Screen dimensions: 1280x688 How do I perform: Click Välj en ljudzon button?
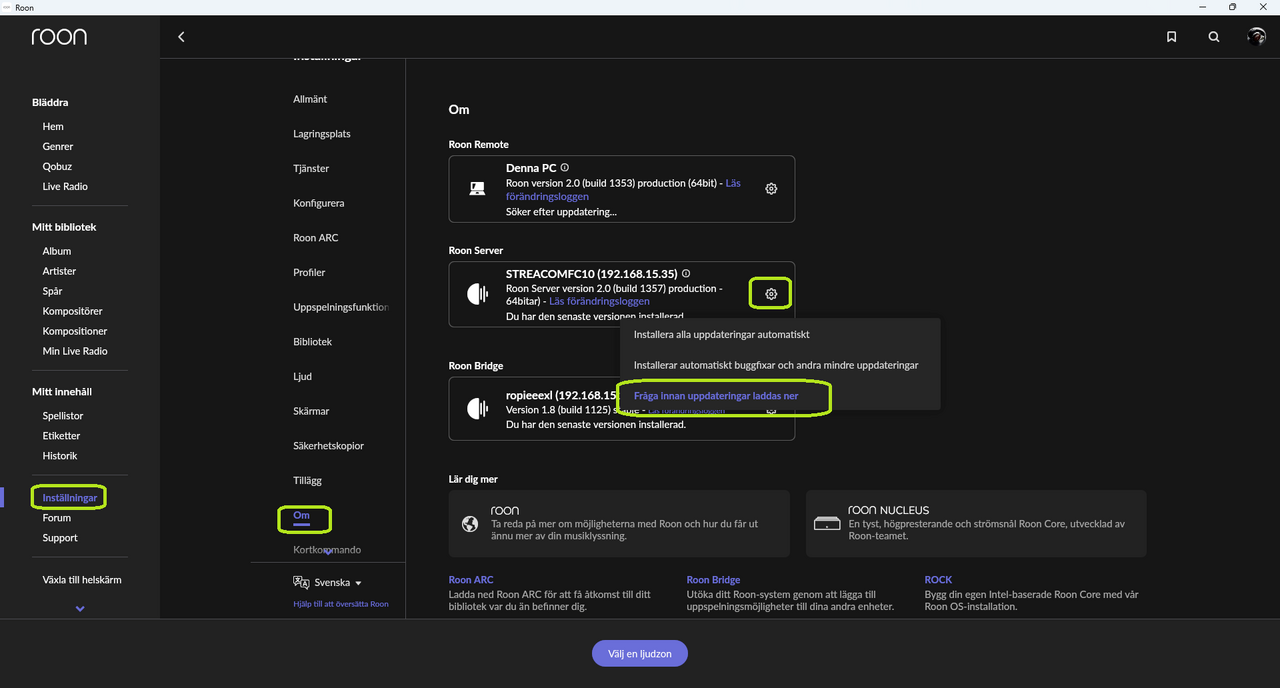640,654
